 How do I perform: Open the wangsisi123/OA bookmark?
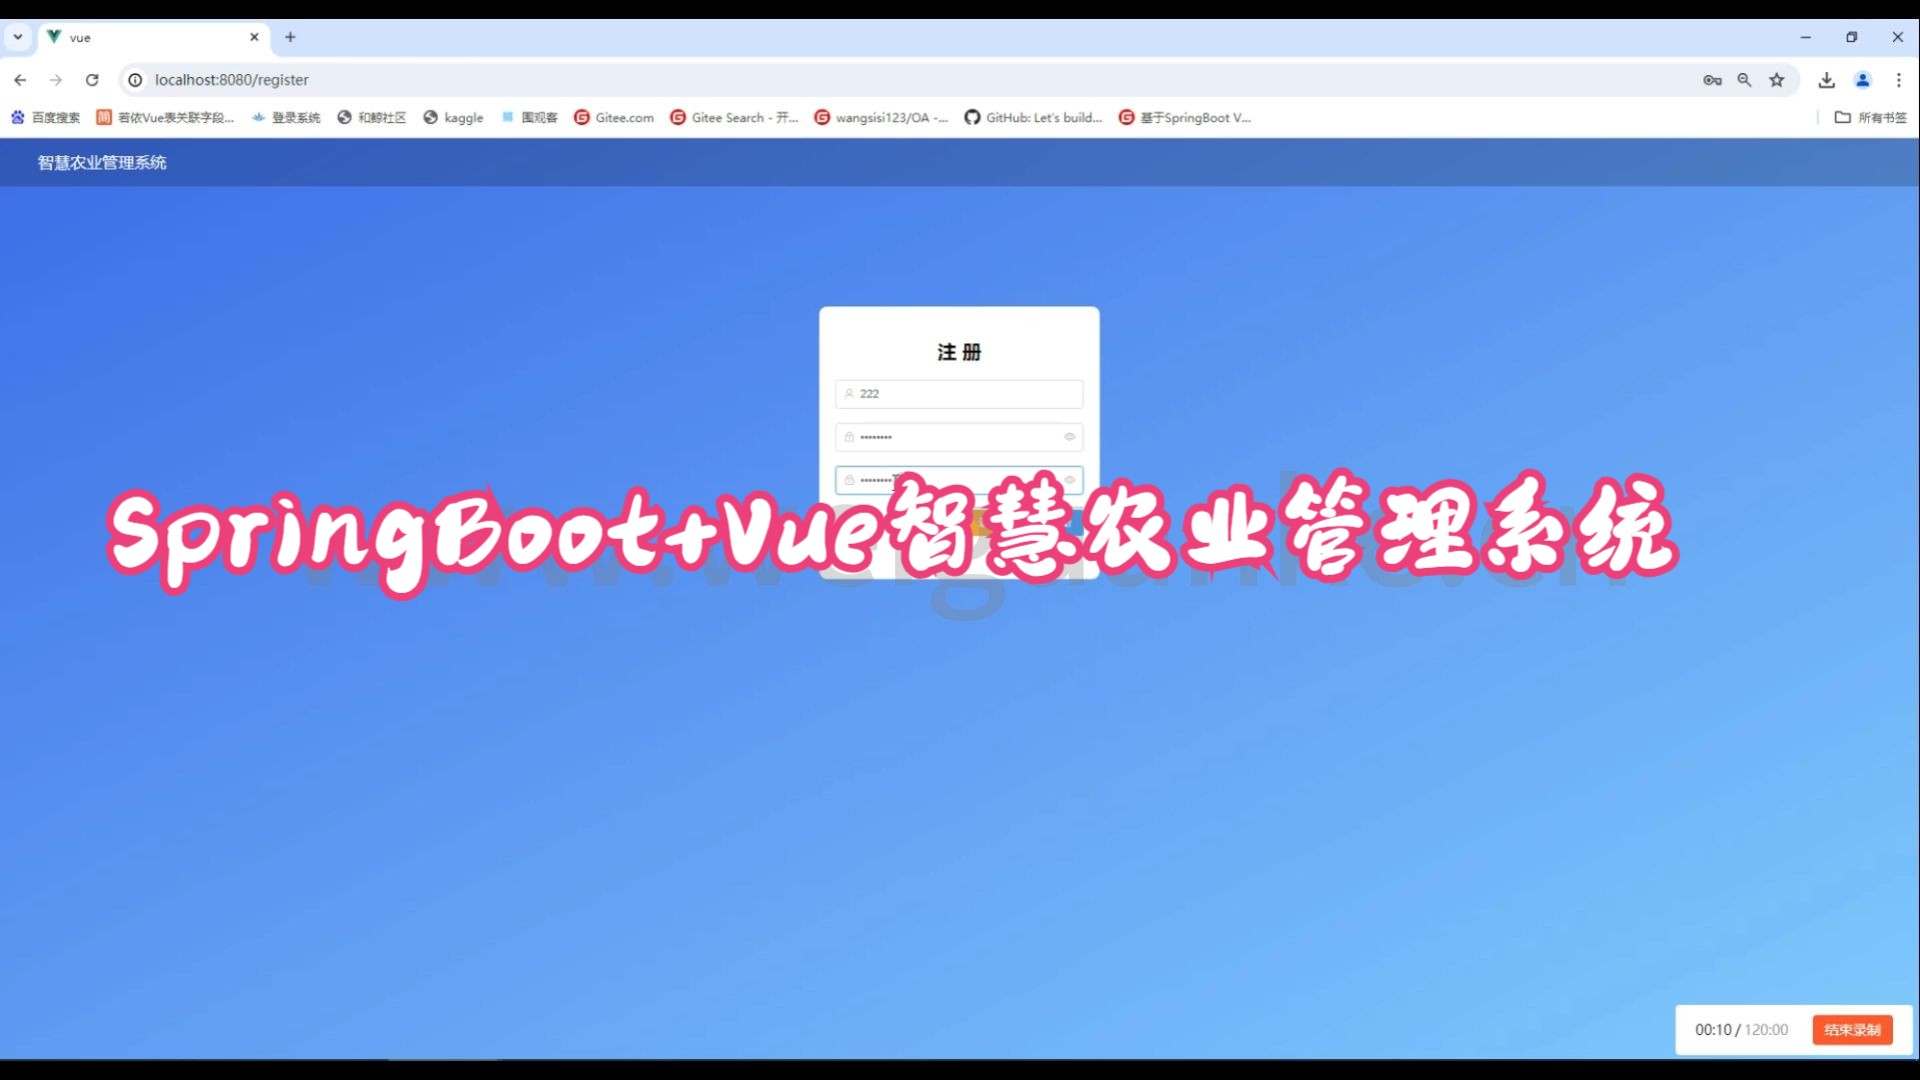coord(881,118)
